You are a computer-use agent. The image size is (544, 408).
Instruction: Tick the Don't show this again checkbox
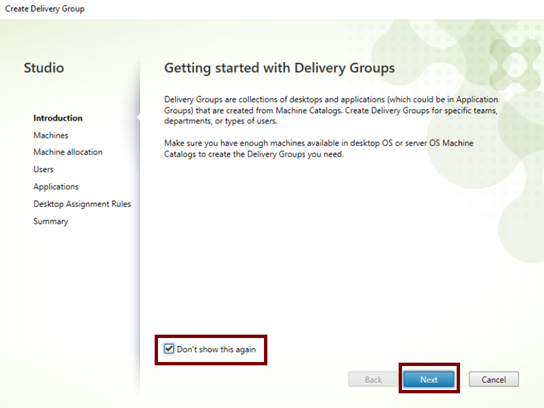click(169, 349)
